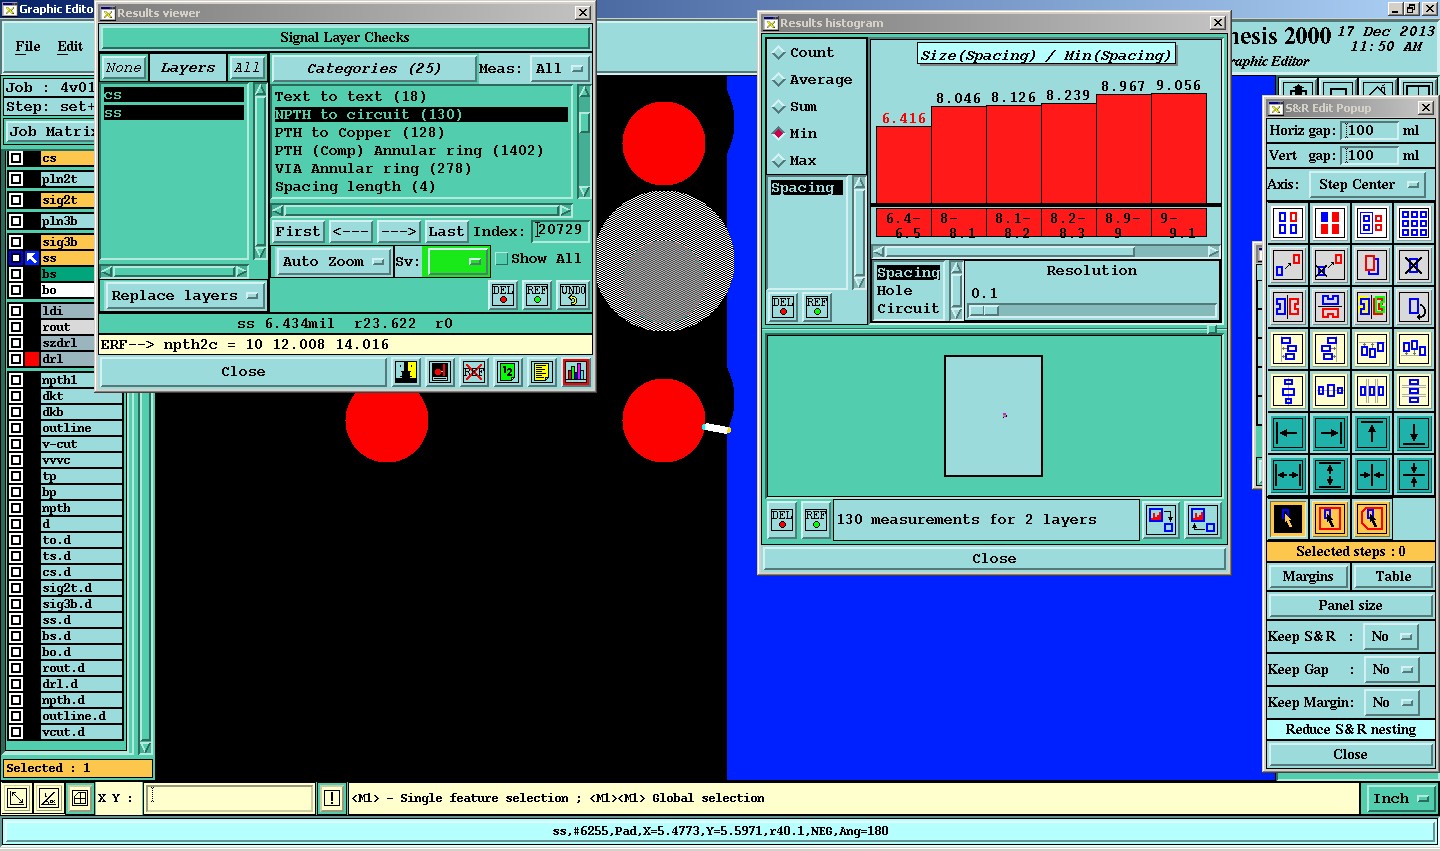Click the REF icon in Results viewer
Viewport: 1440px width, 851px height.
click(x=537, y=295)
